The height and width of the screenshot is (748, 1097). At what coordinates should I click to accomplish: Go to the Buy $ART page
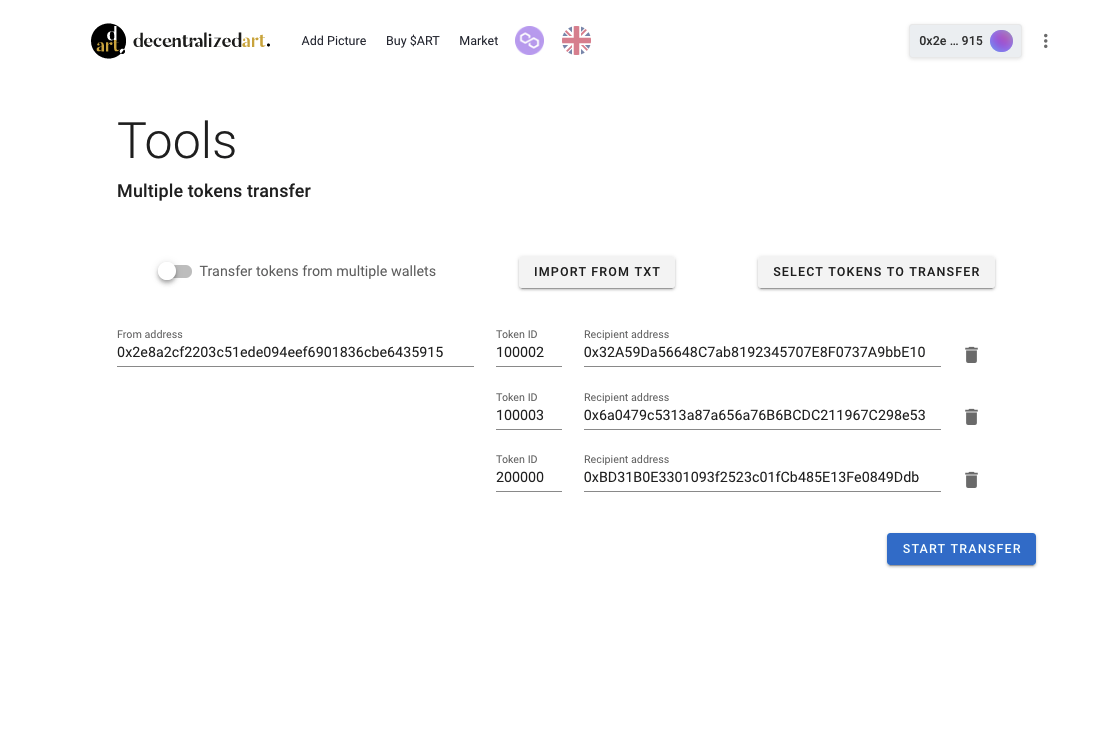coord(412,41)
